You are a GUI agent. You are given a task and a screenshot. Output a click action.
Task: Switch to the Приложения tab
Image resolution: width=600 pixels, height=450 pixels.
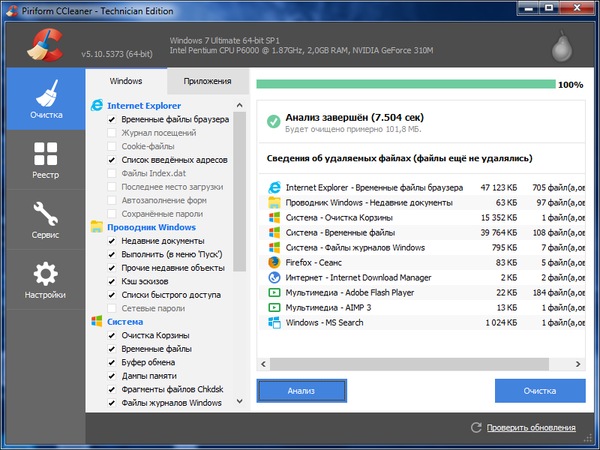click(x=207, y=81)
